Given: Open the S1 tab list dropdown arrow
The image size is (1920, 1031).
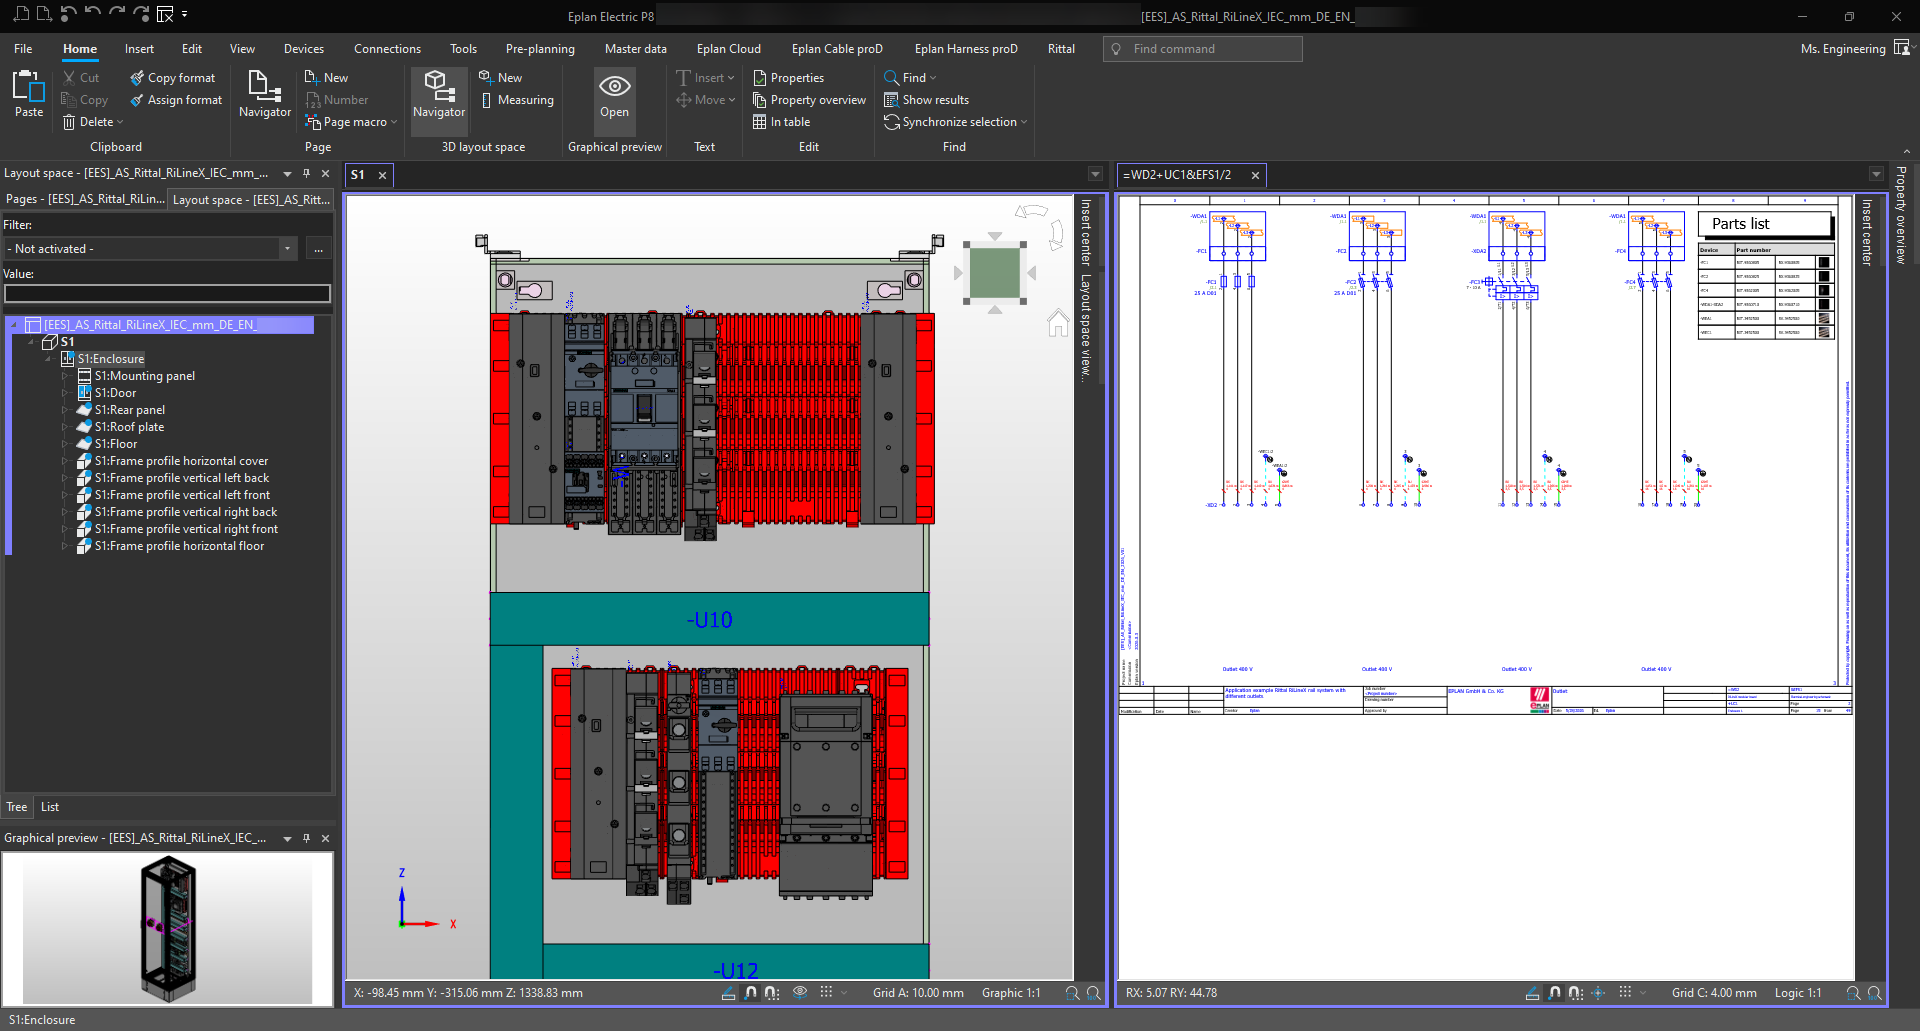Looking at the screenshot, I should click(x=1095, y=174).
